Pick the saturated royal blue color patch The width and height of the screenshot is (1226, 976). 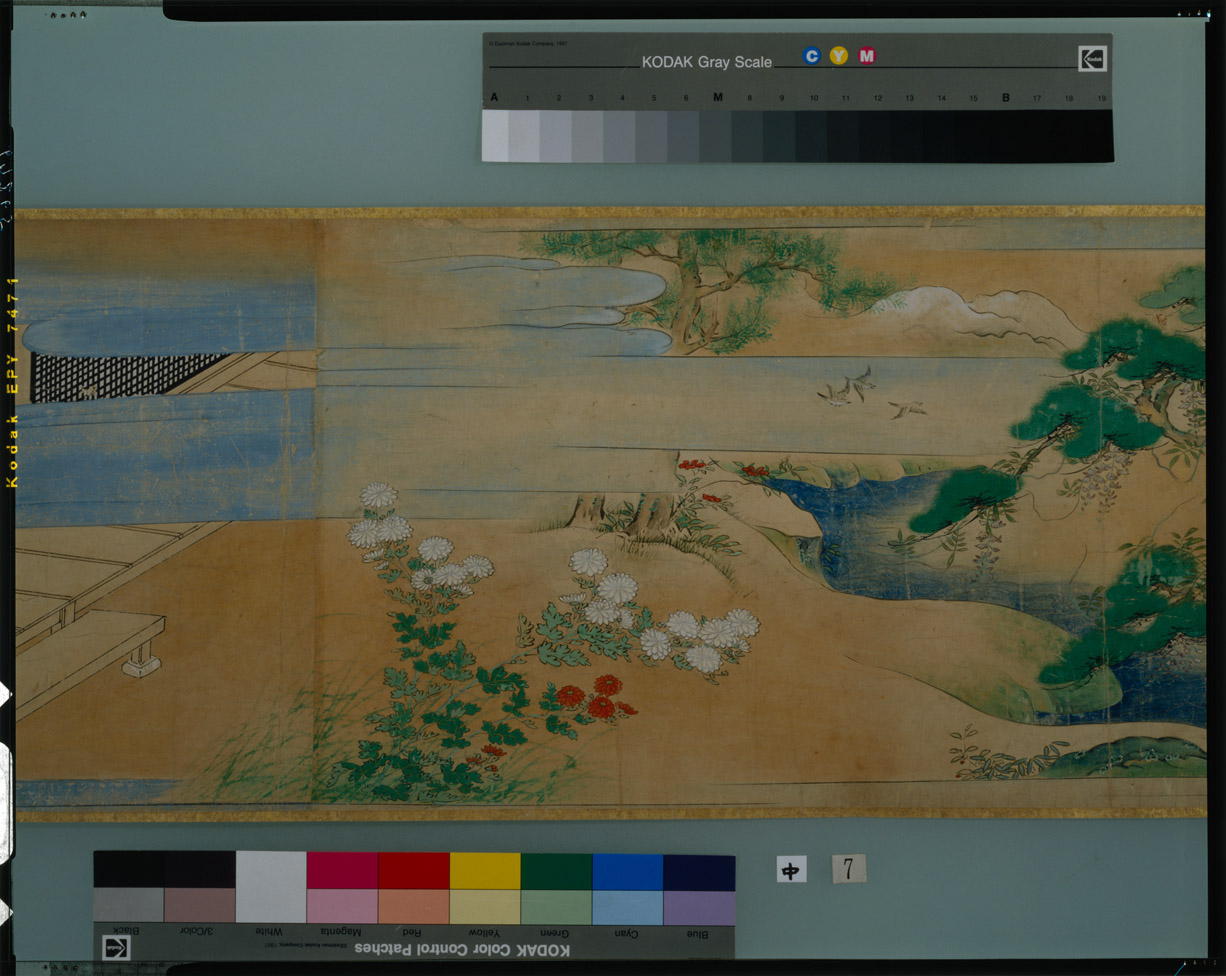pyautogui.click(x=627, y=871)
